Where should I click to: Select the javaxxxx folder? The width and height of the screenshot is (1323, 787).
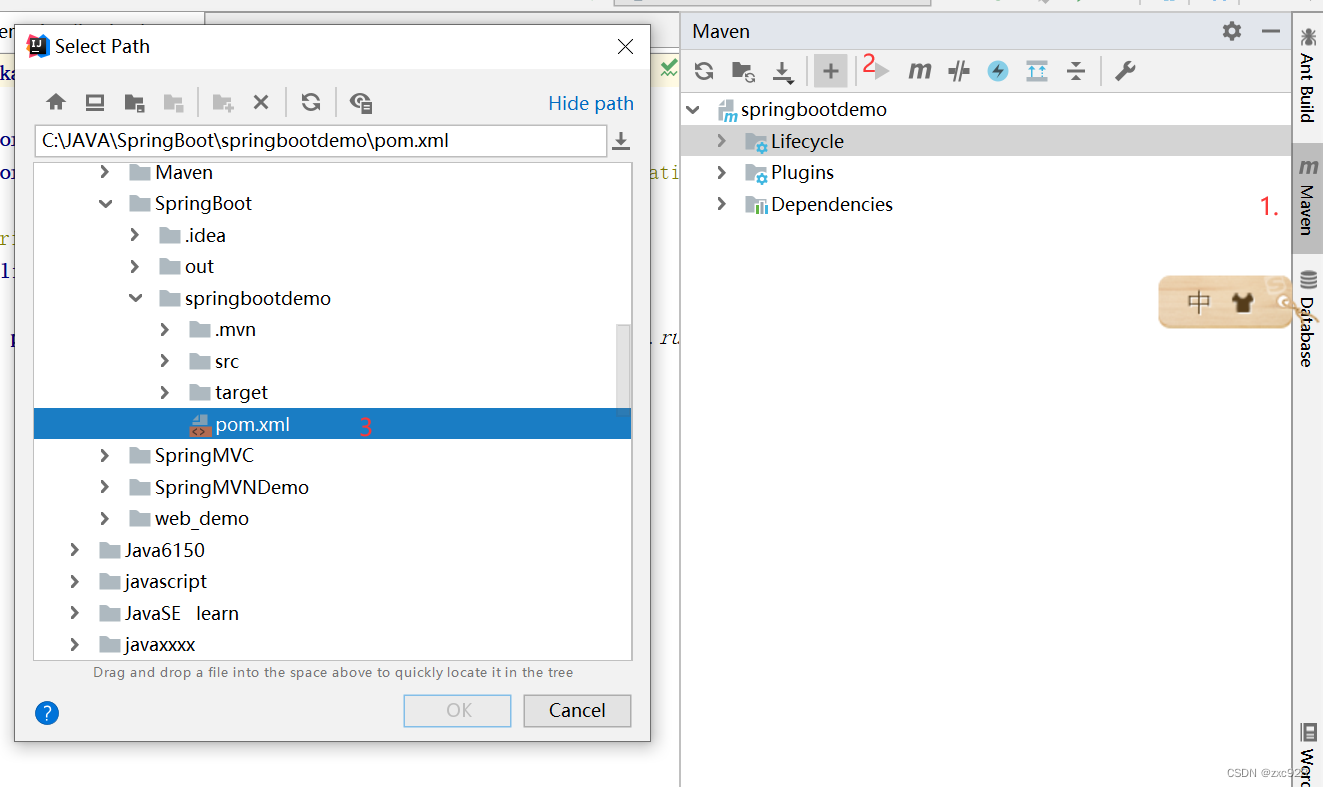tap(160, 645)
